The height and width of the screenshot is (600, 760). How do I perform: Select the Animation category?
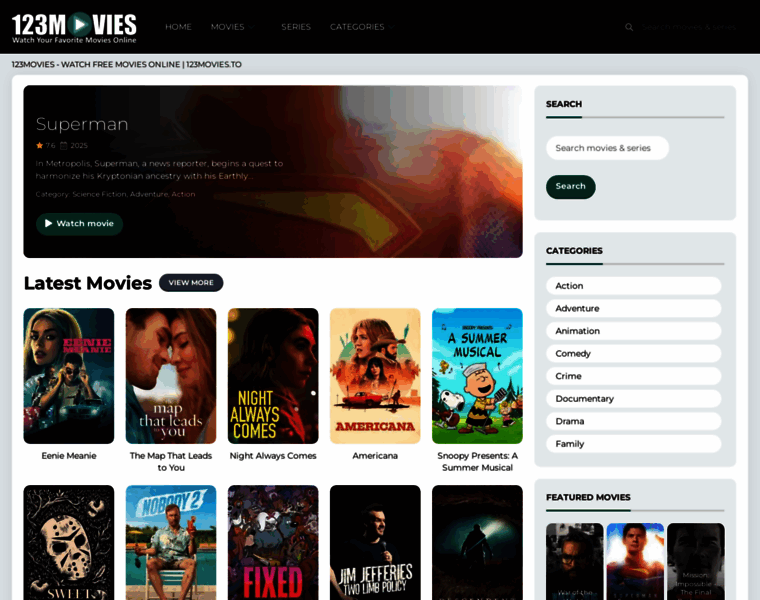633,331
